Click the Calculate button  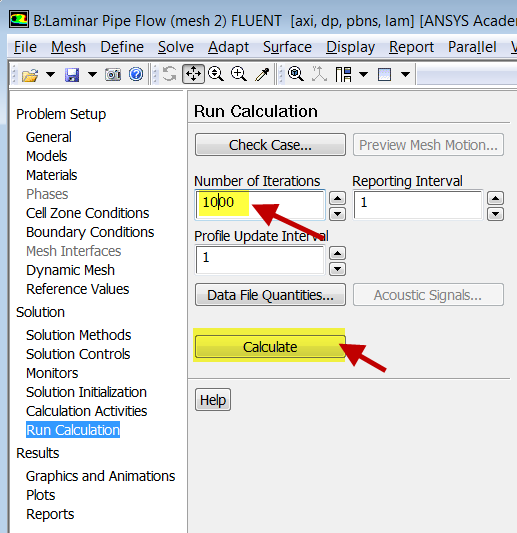(270, 347)
